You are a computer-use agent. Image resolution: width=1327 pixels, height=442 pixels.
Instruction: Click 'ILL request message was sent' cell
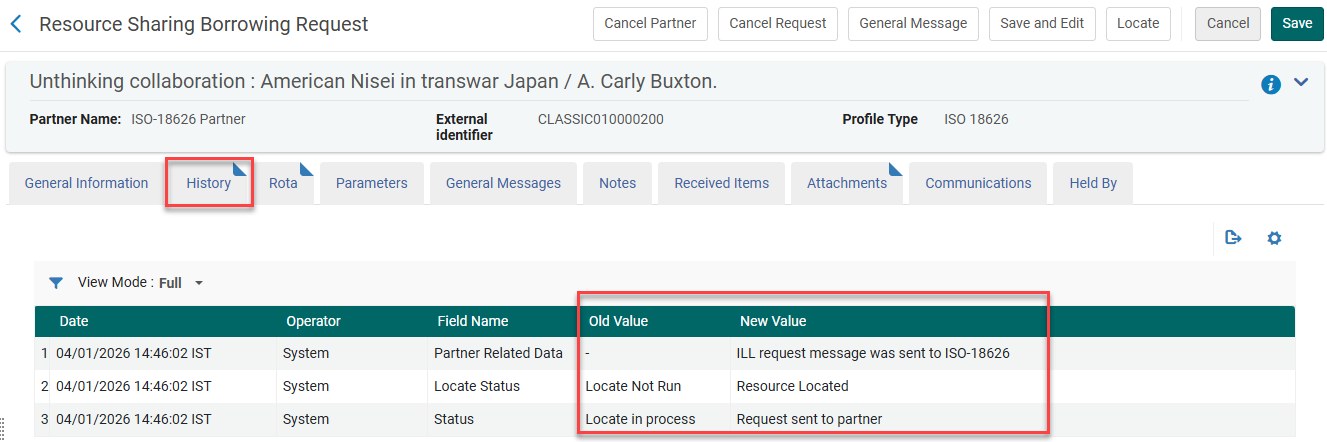pyautogui.click(x=873, y=353)
